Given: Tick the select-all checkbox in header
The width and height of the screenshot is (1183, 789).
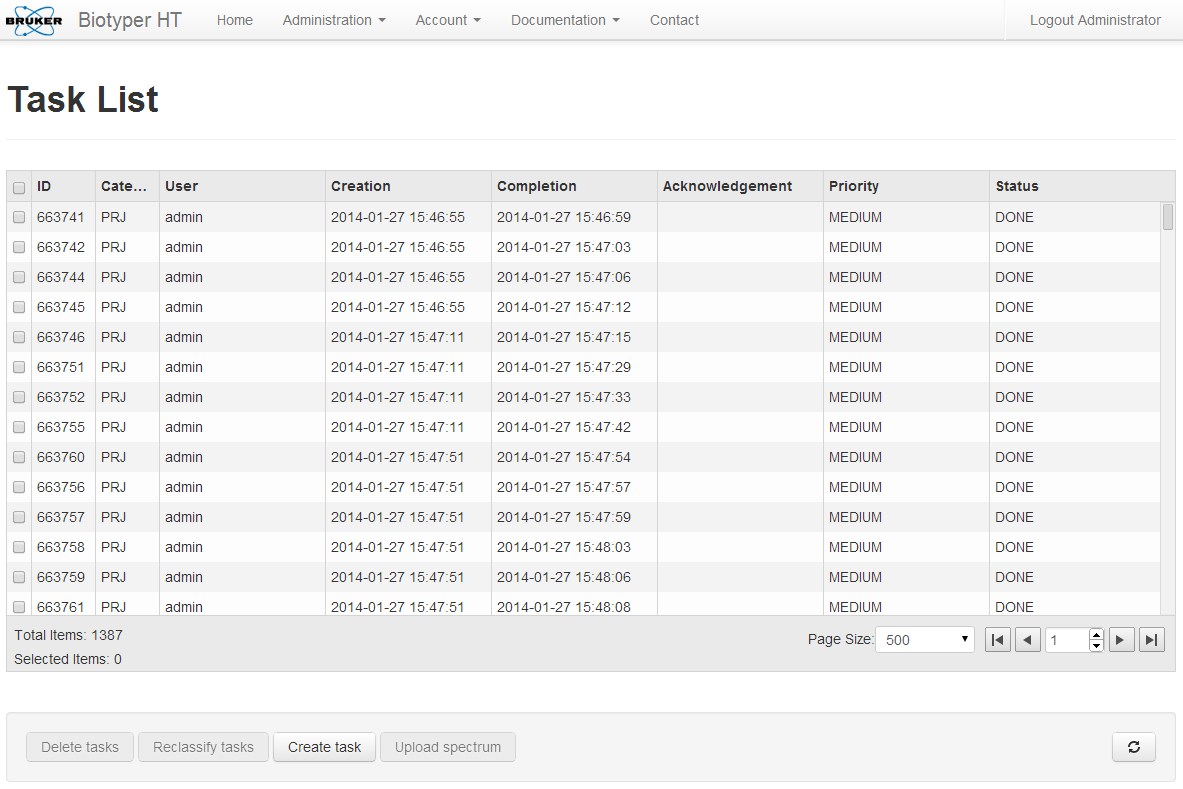Looking at the screenshot, I should [x=19, y=187].
